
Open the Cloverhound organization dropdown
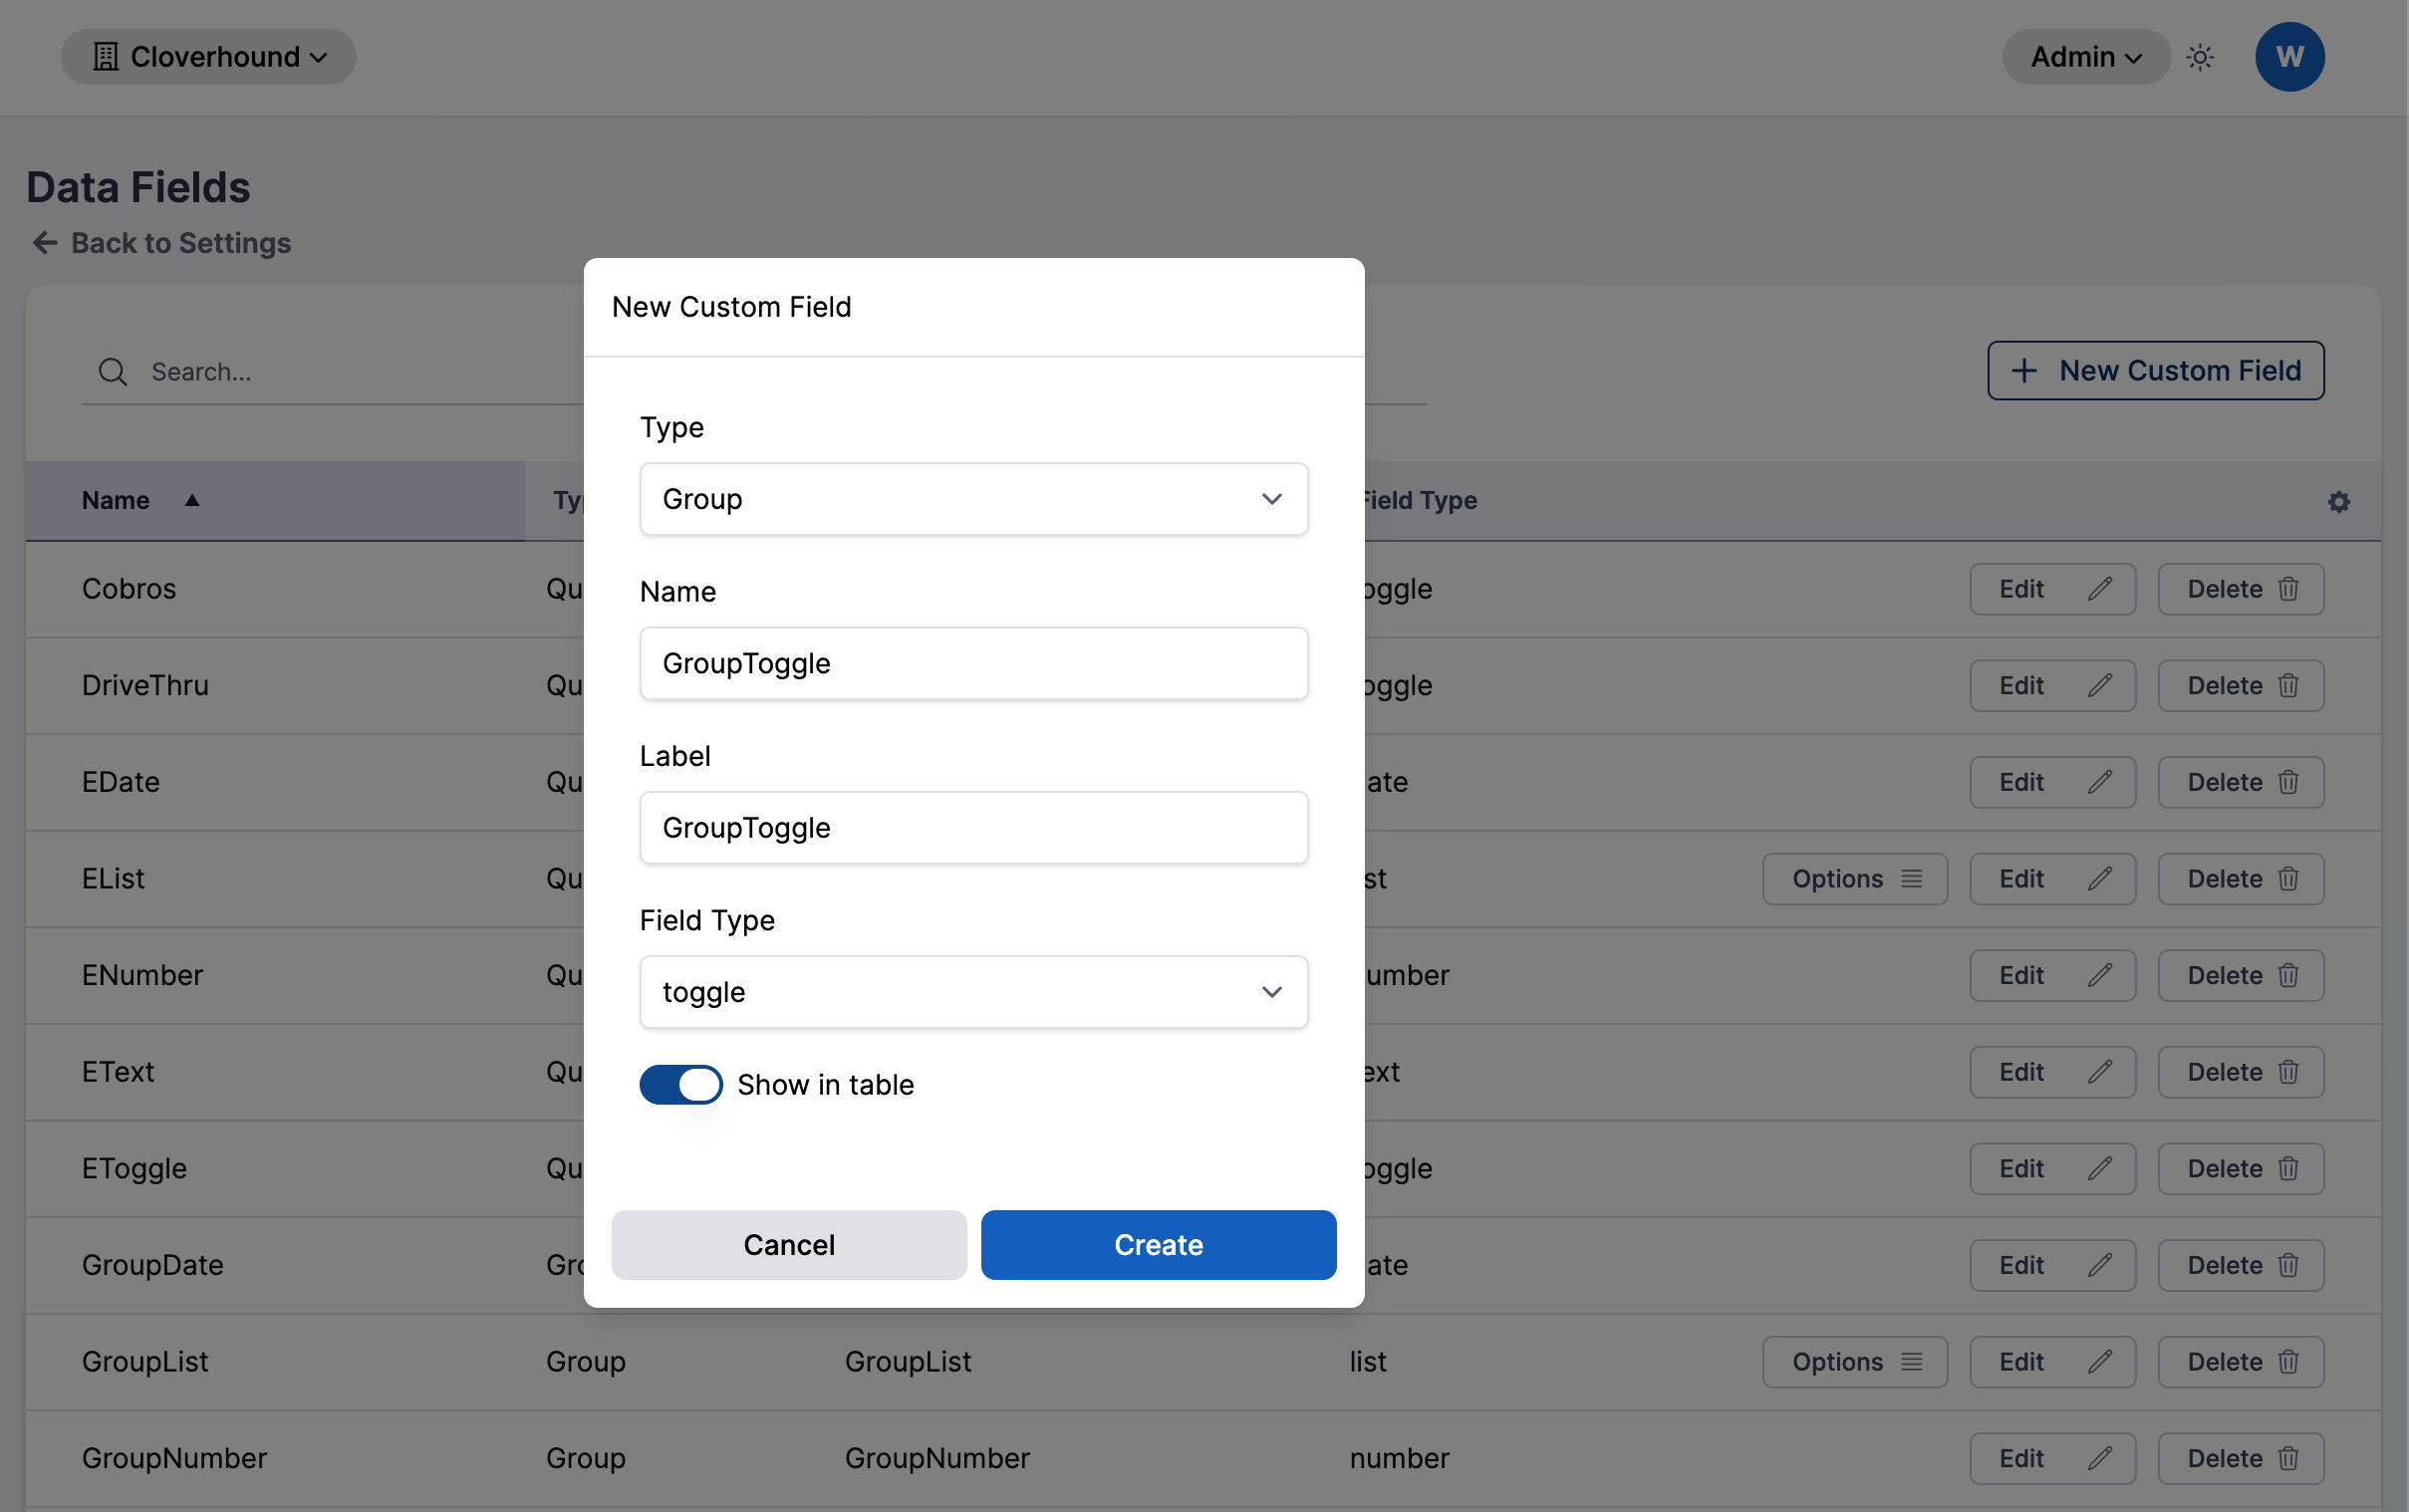[x=208, y=57]
